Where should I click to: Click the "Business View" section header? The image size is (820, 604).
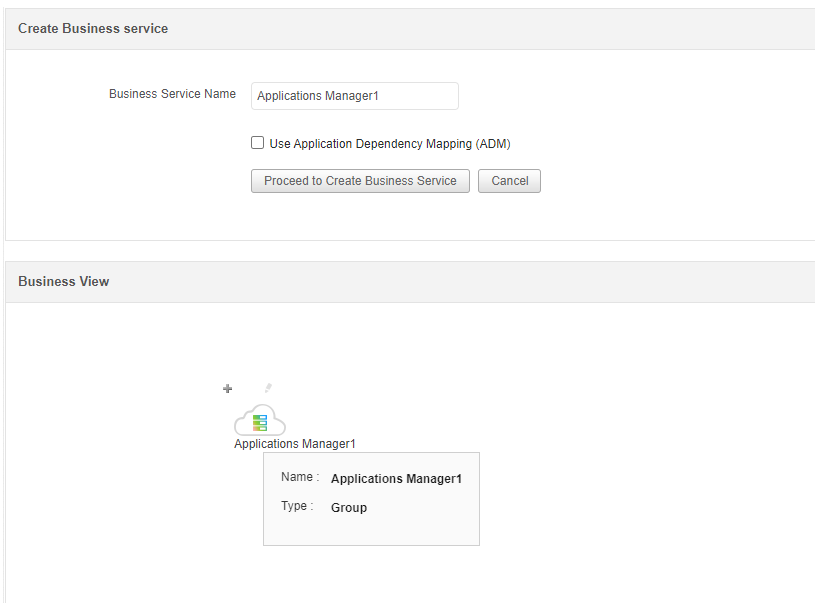pos(64,282)
